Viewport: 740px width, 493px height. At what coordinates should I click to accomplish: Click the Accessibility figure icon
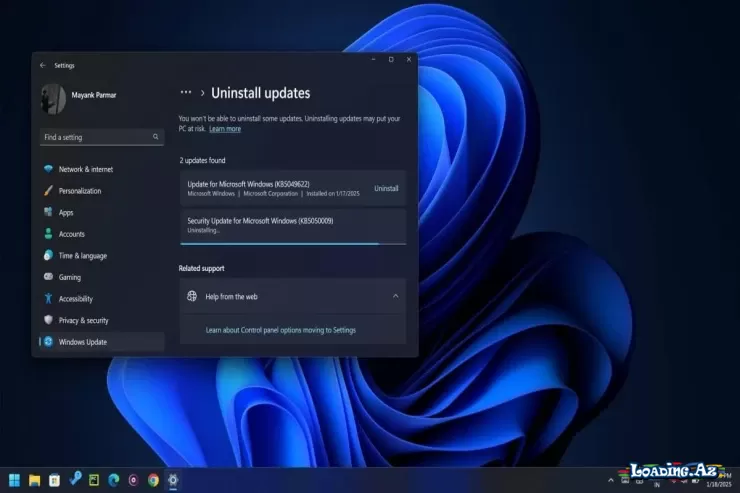(48, 298)
